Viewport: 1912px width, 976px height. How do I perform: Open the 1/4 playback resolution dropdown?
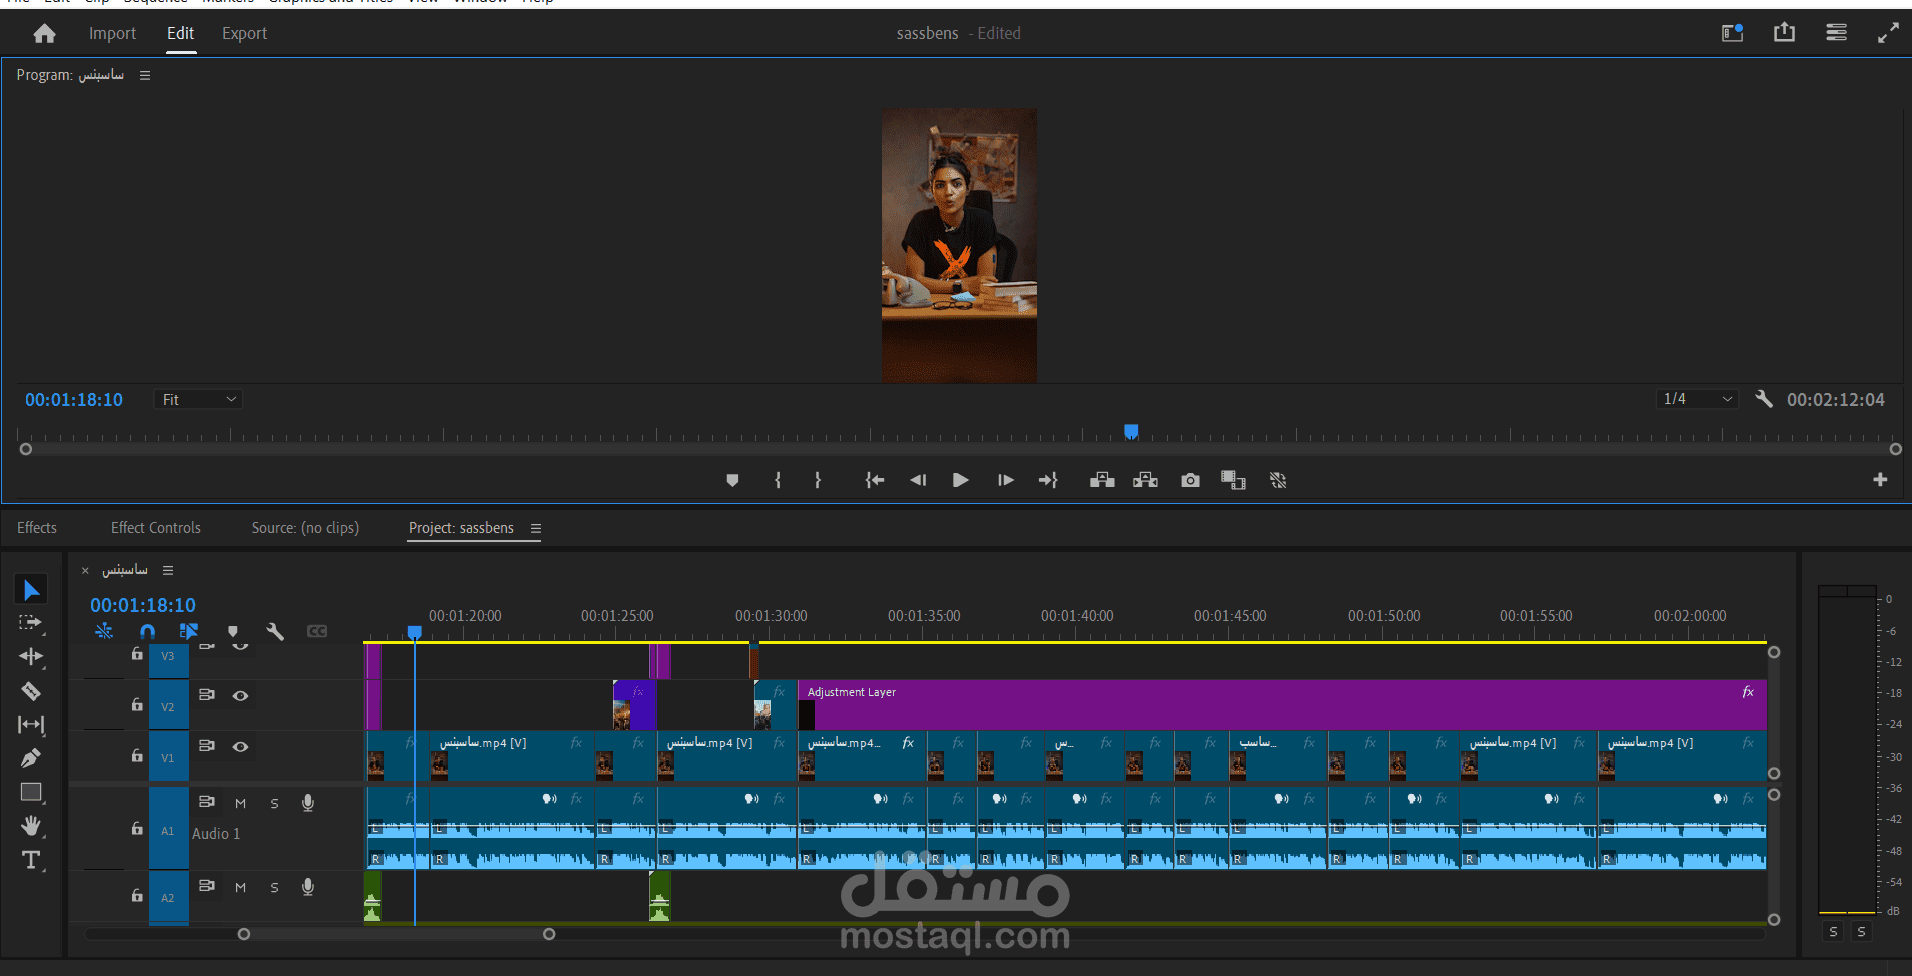coord(1697,399)
